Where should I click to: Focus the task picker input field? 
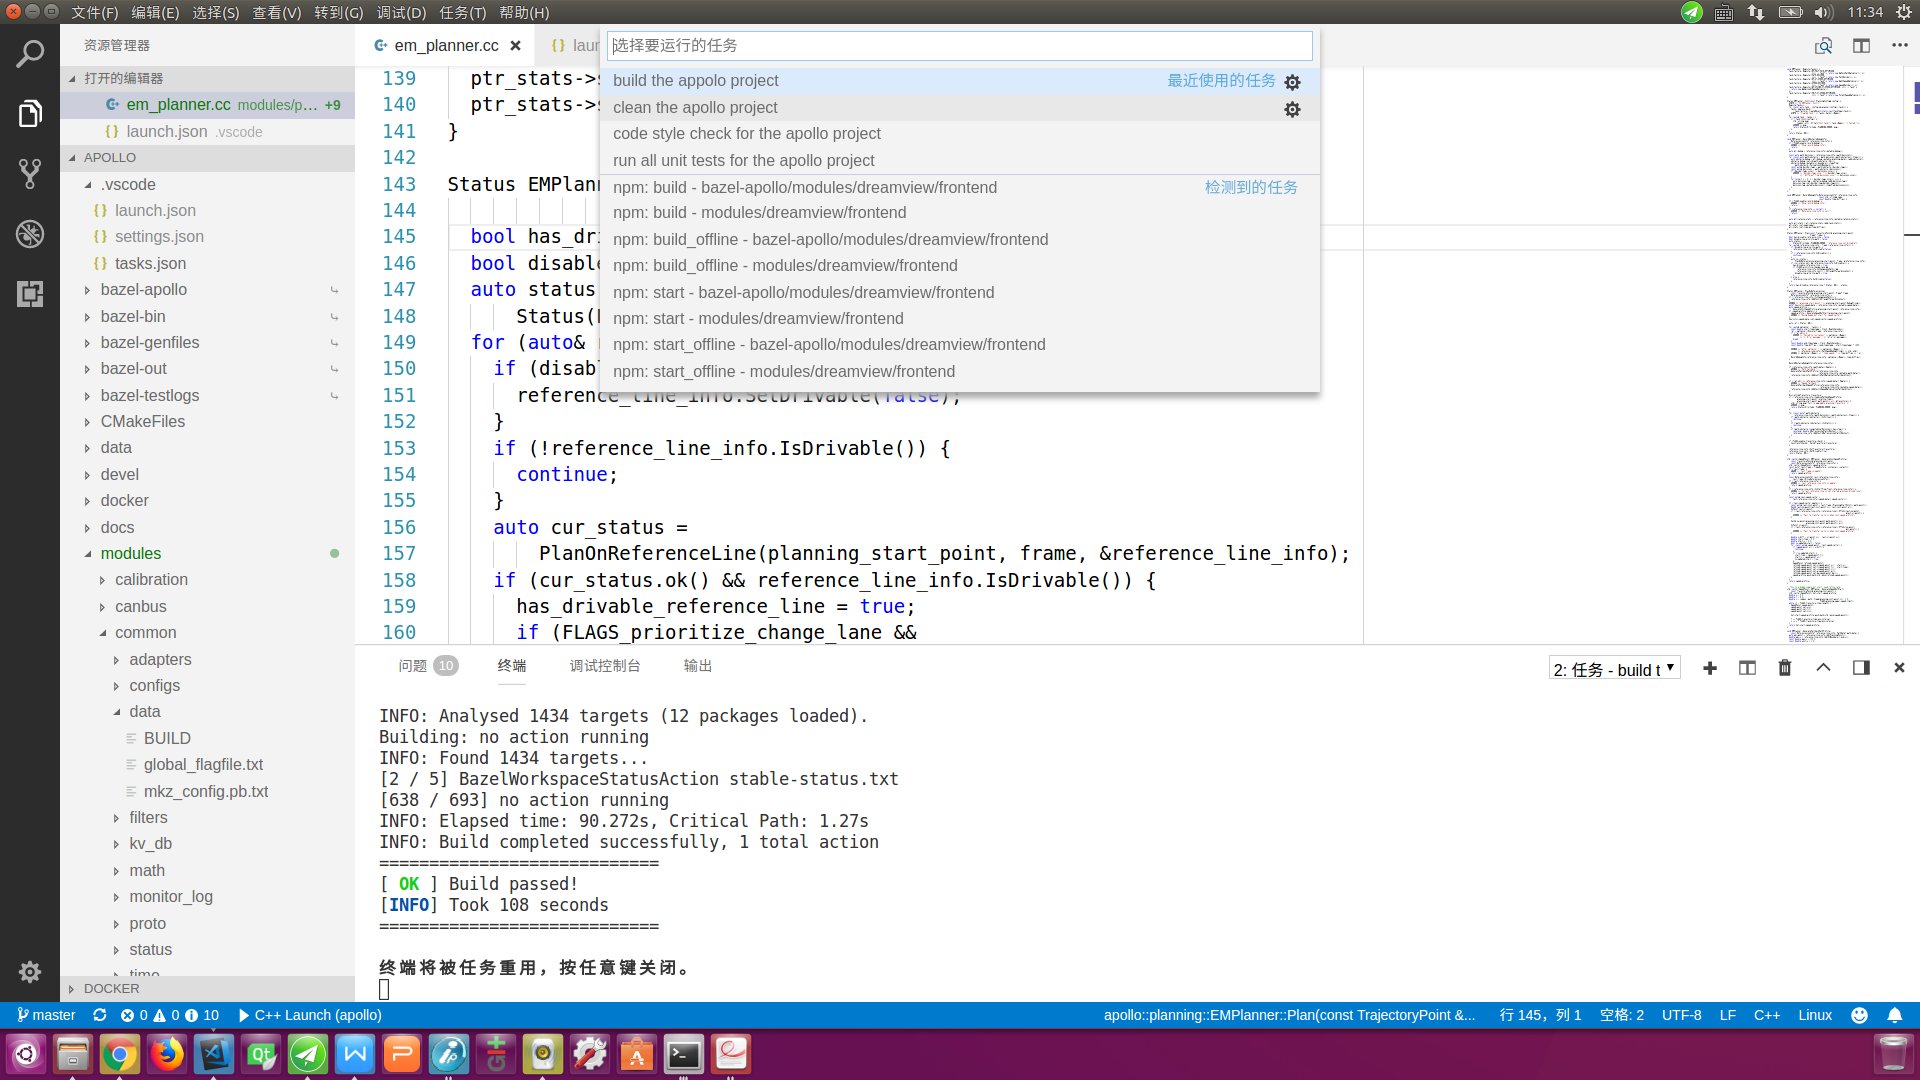click(959, 46)
